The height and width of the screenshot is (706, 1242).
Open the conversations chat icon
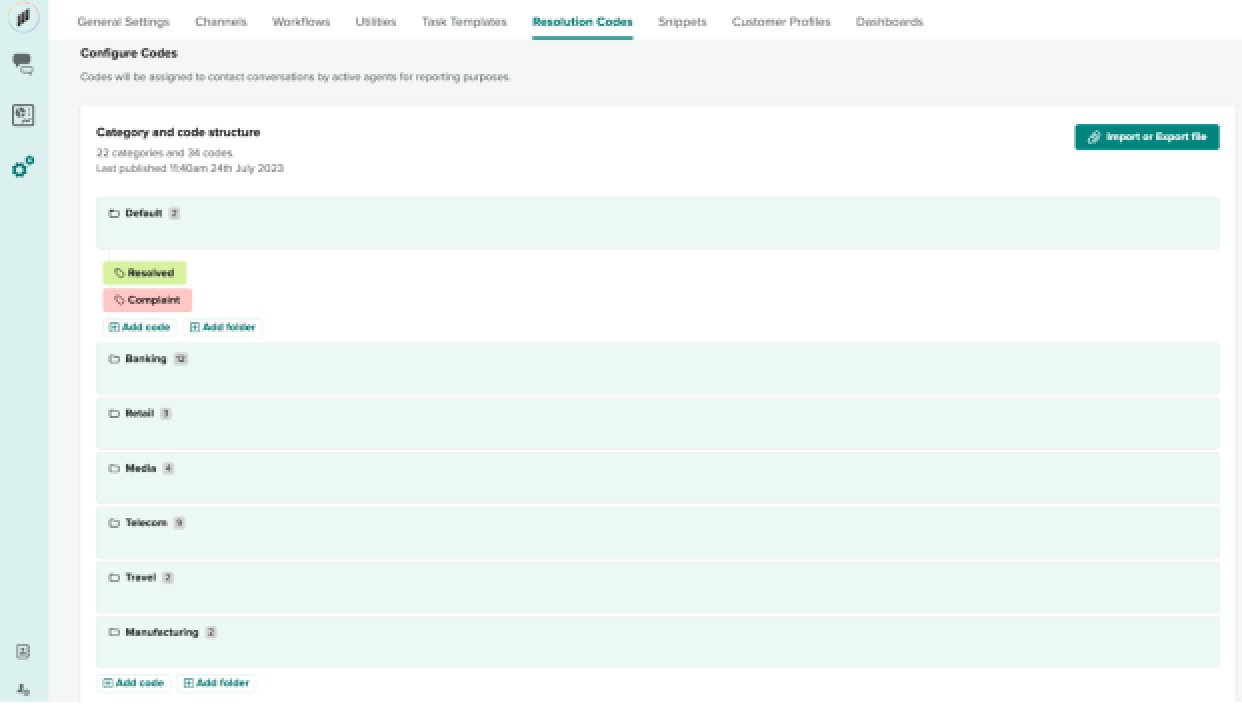tap(23, 65)
